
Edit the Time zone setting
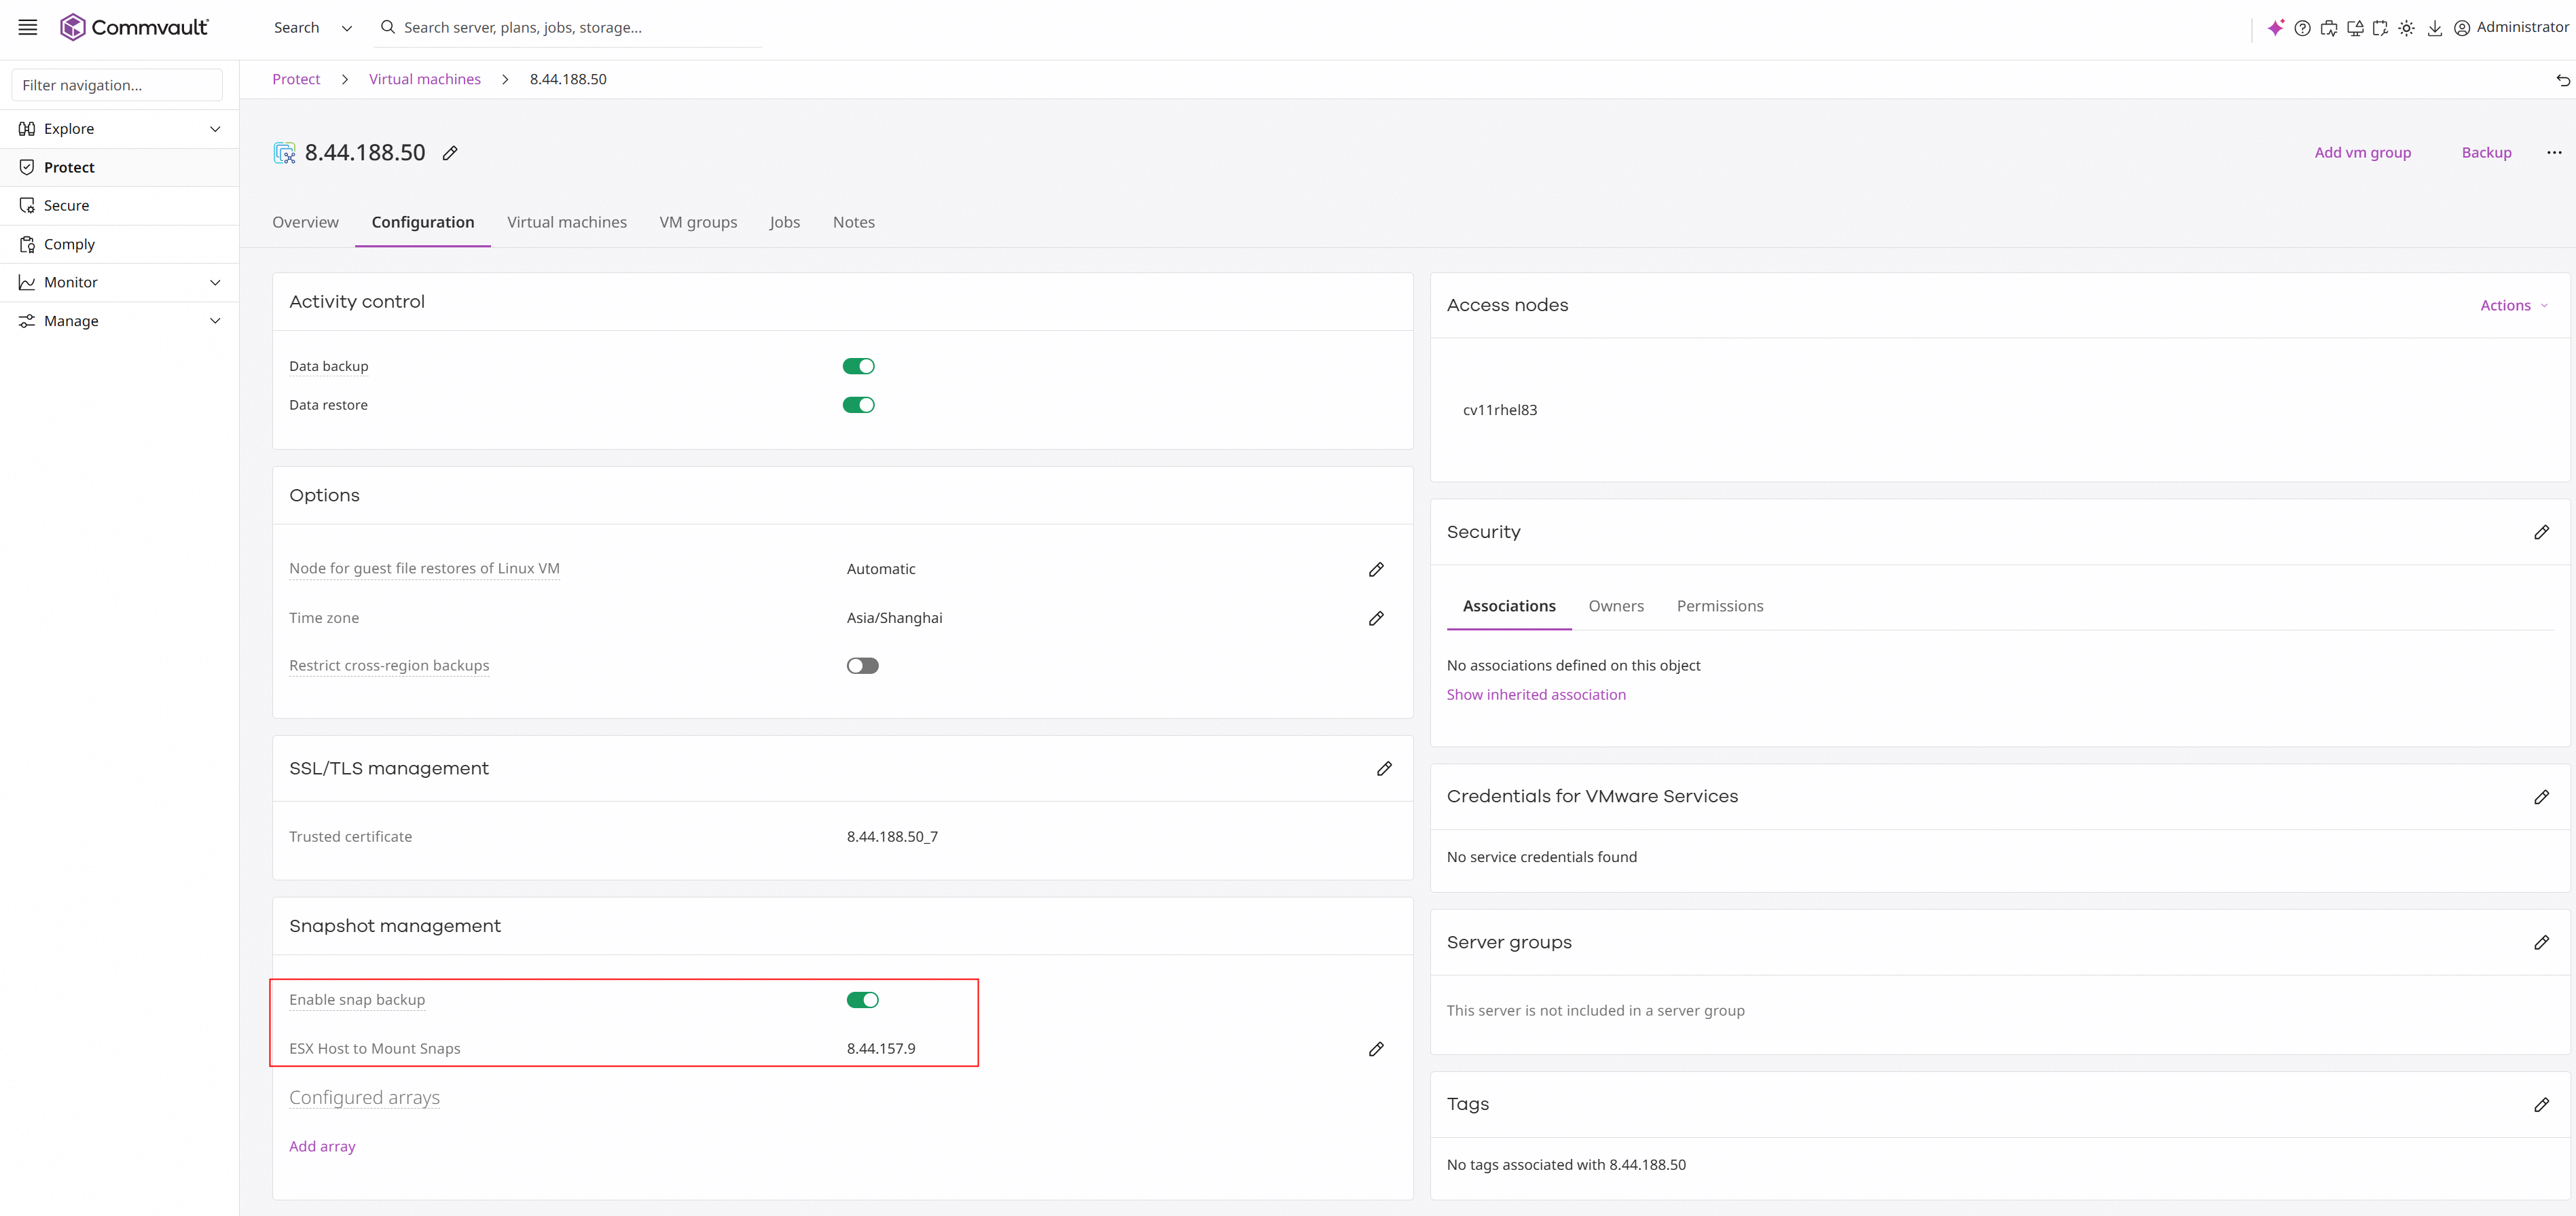click(1376, 618)
